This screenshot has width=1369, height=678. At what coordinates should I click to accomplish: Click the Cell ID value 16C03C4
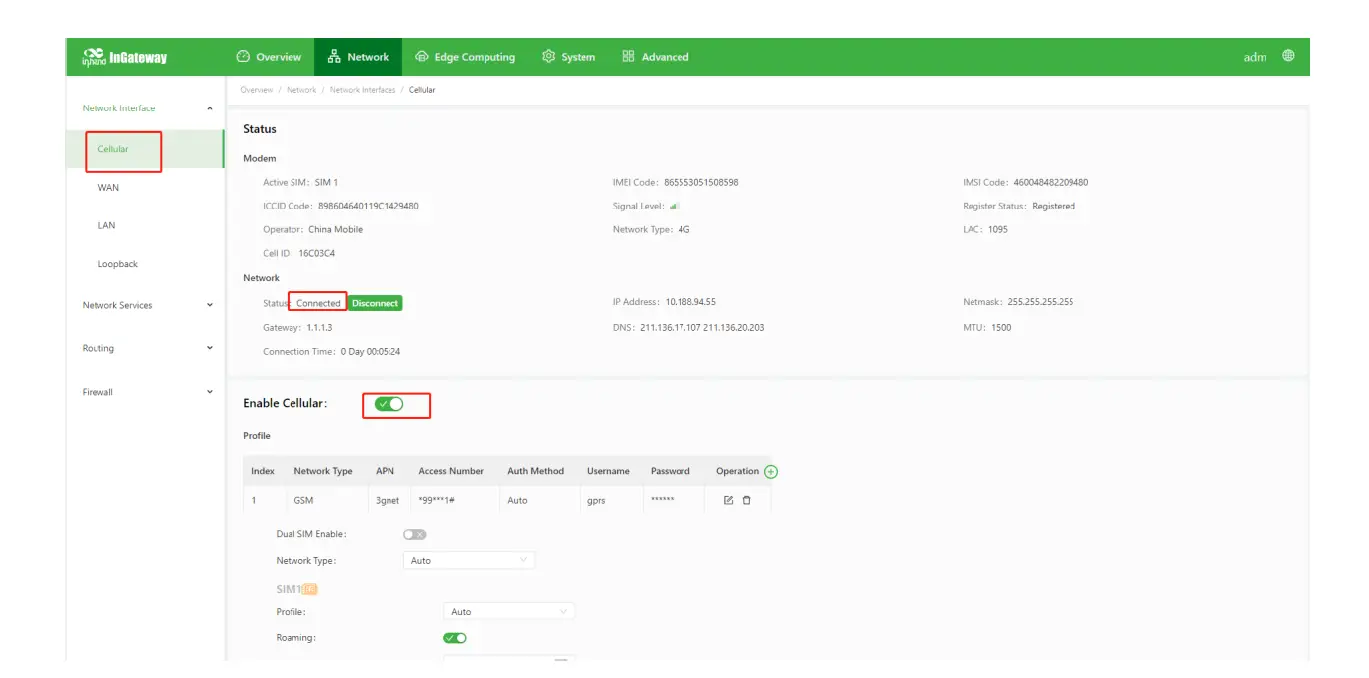(x=316, y=254)
